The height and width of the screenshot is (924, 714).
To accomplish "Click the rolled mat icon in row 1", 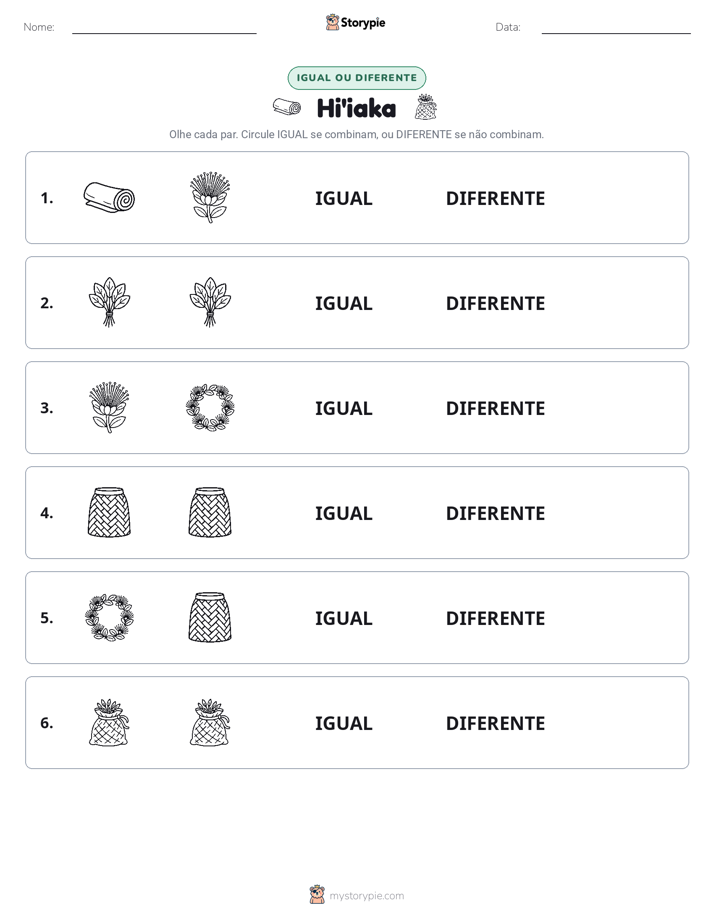I will pos(109,197).
